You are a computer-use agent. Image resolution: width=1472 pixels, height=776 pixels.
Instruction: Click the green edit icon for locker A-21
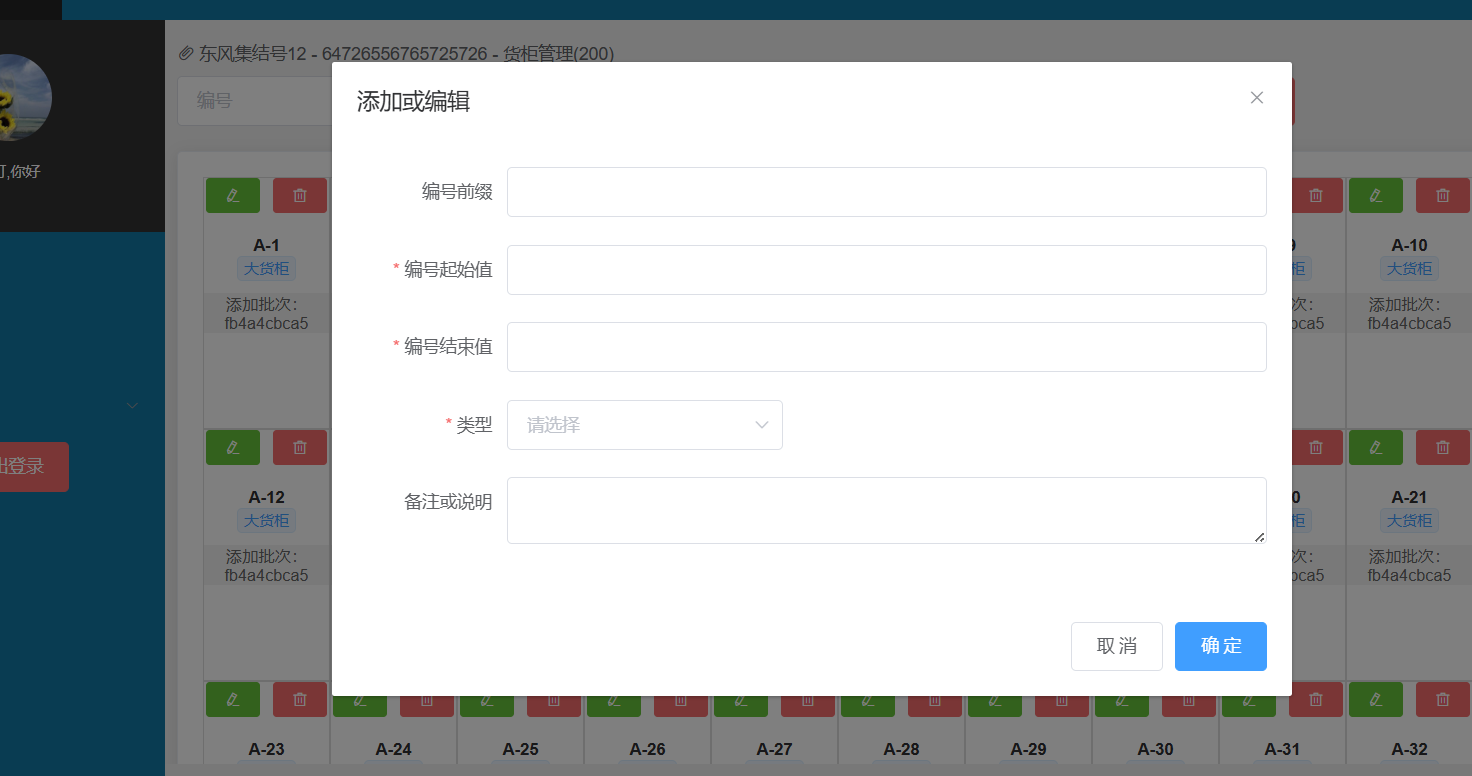pos(1376,447)
